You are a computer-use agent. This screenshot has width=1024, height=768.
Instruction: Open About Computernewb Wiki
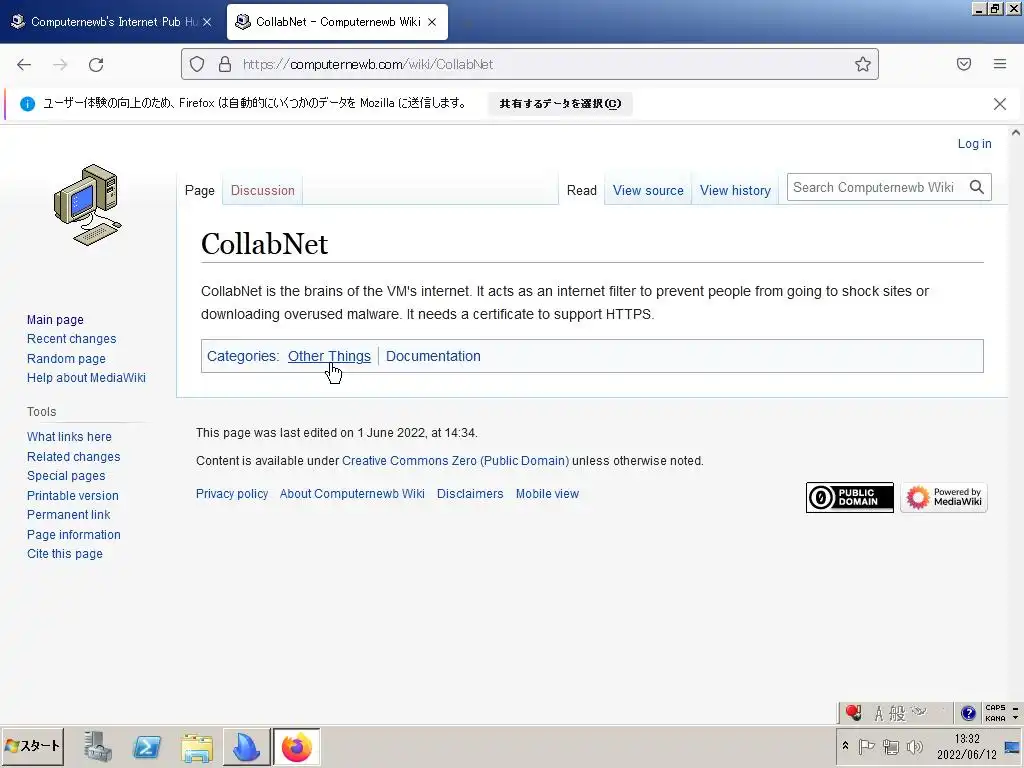click(x=352, y=494)
